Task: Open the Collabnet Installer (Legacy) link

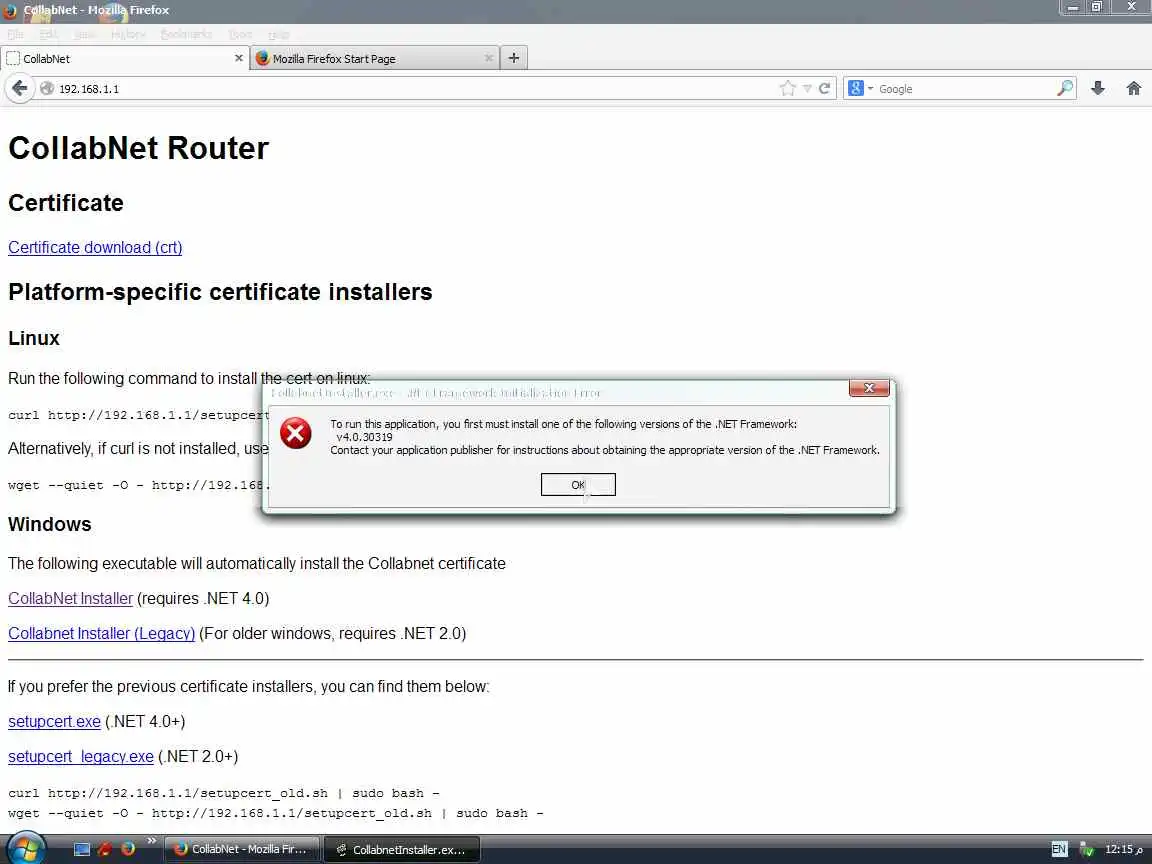Action: (x=101, y=633)
